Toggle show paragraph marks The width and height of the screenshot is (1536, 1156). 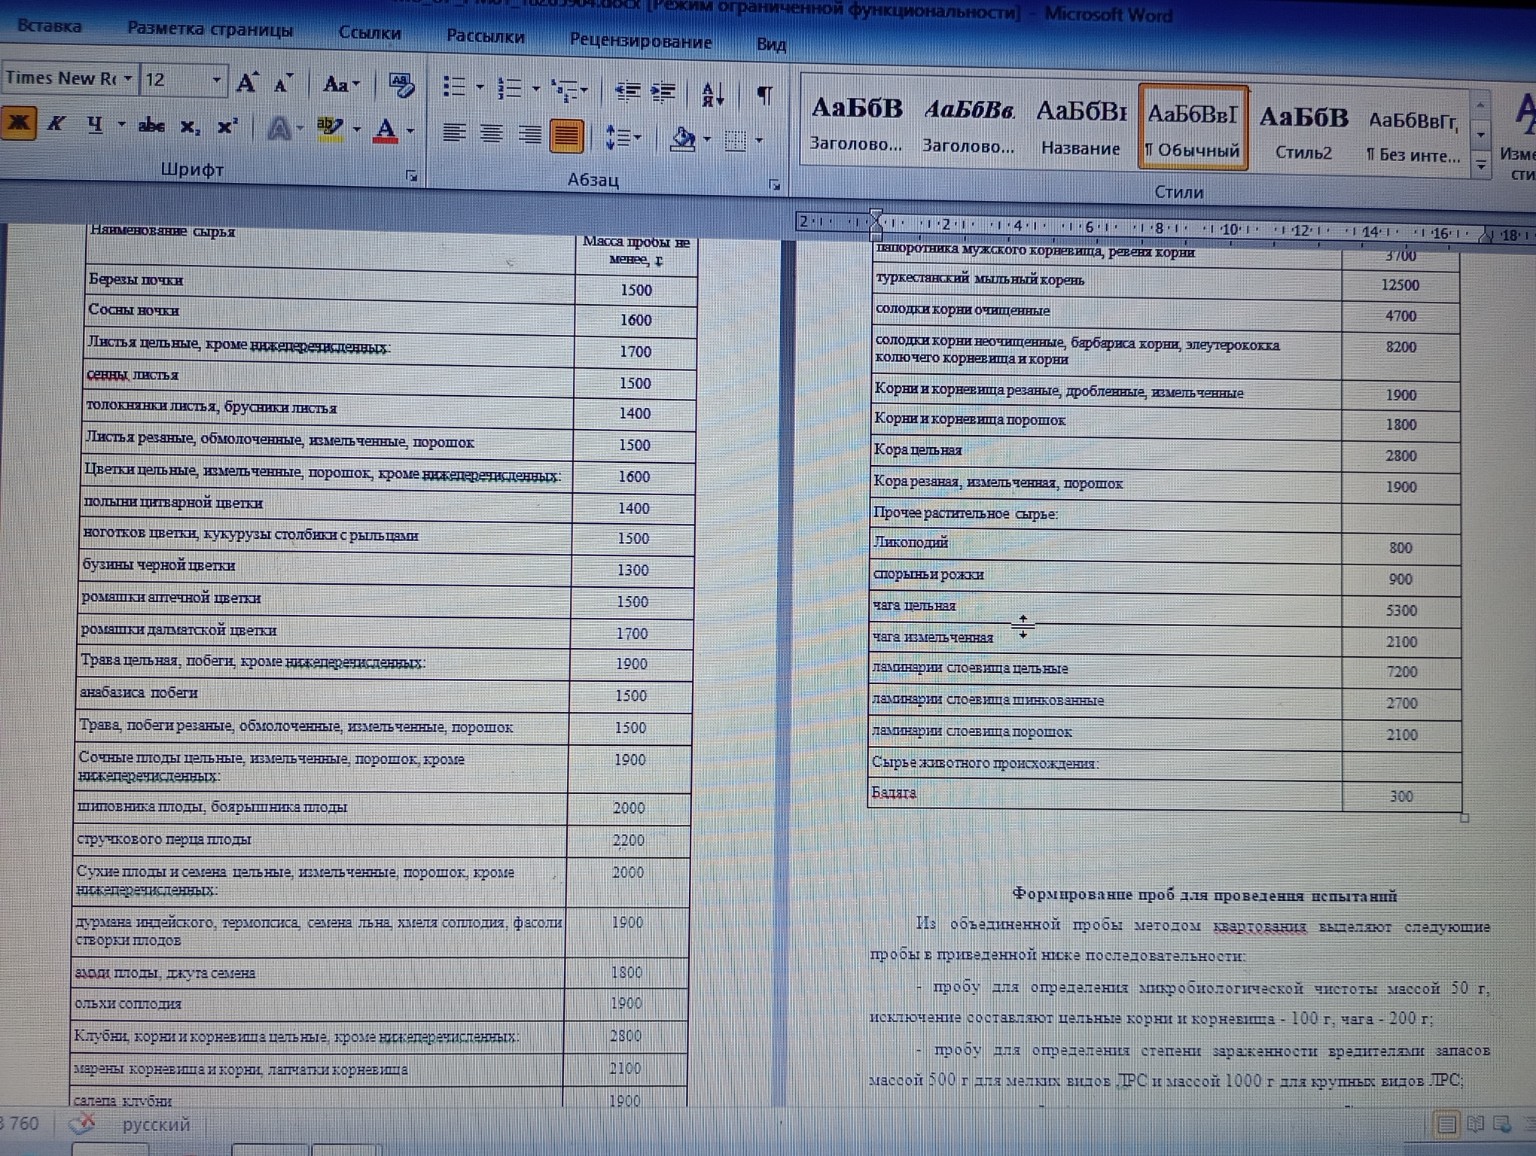(764, 95)
